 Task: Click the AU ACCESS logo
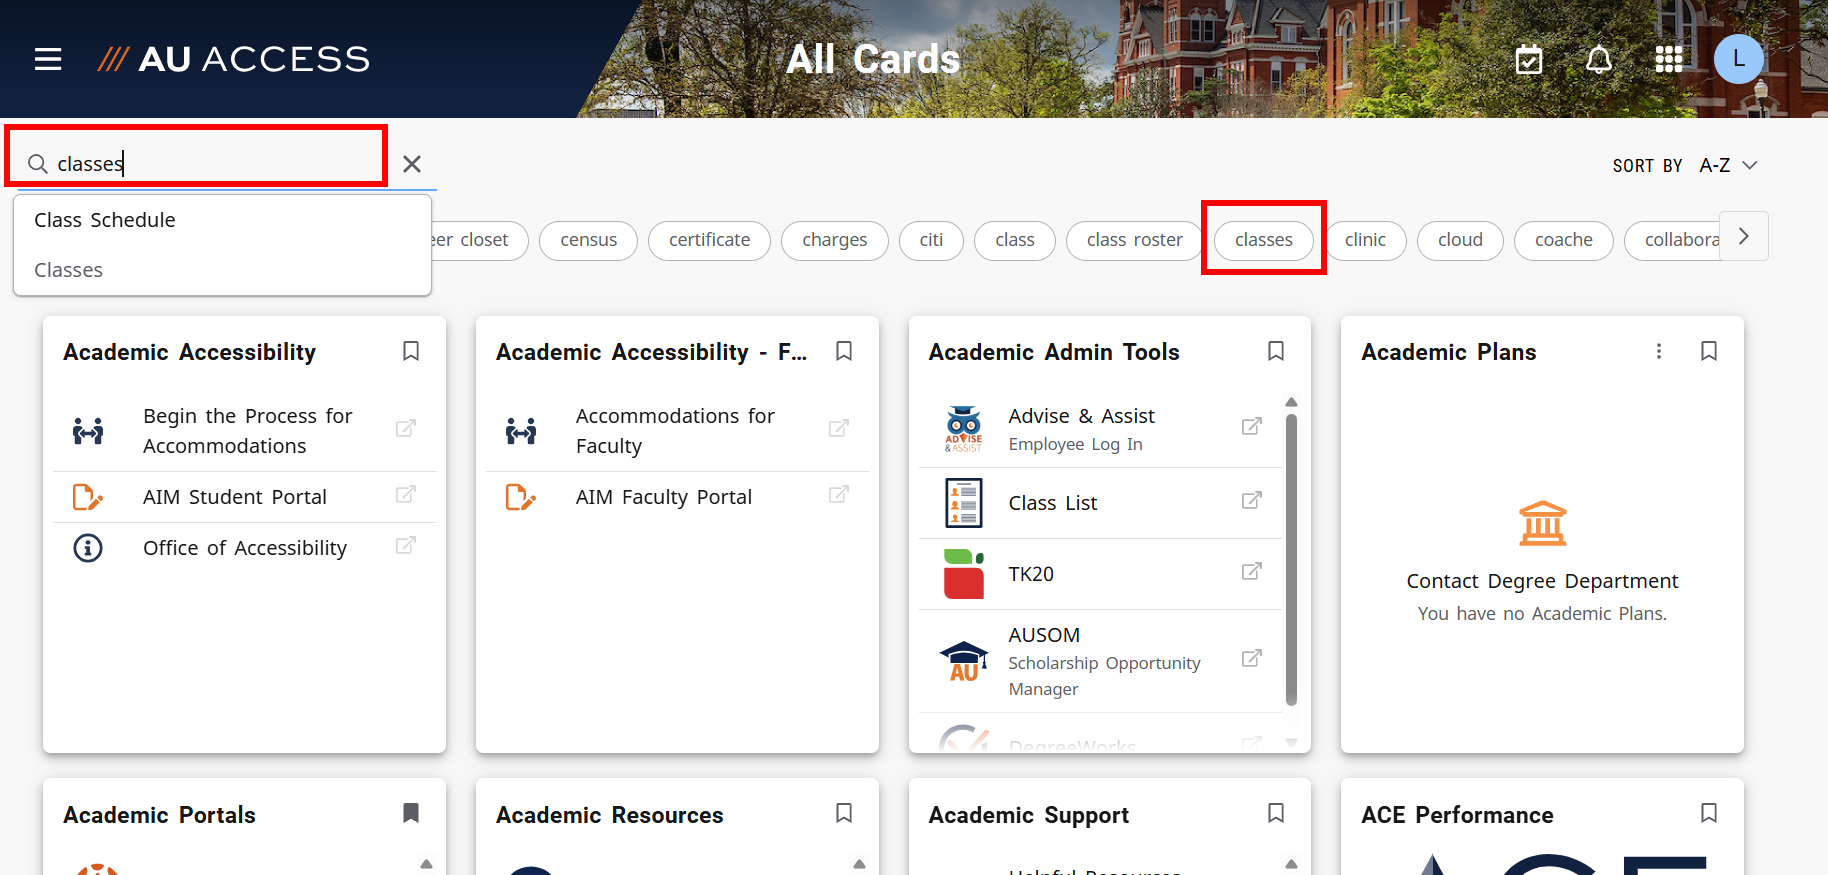pos(234,59)
